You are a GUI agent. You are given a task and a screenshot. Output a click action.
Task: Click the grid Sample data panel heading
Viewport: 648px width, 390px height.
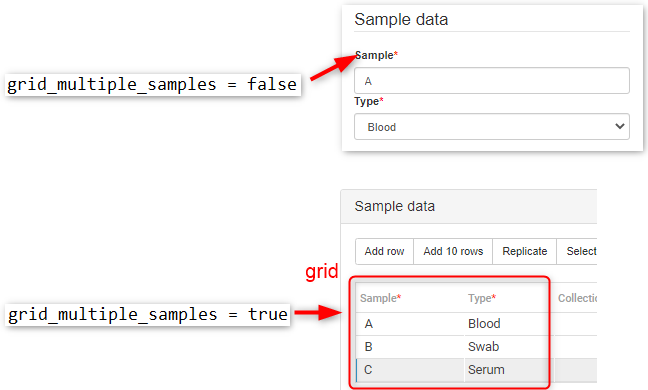pyautogui.click(x=395, y=206)
